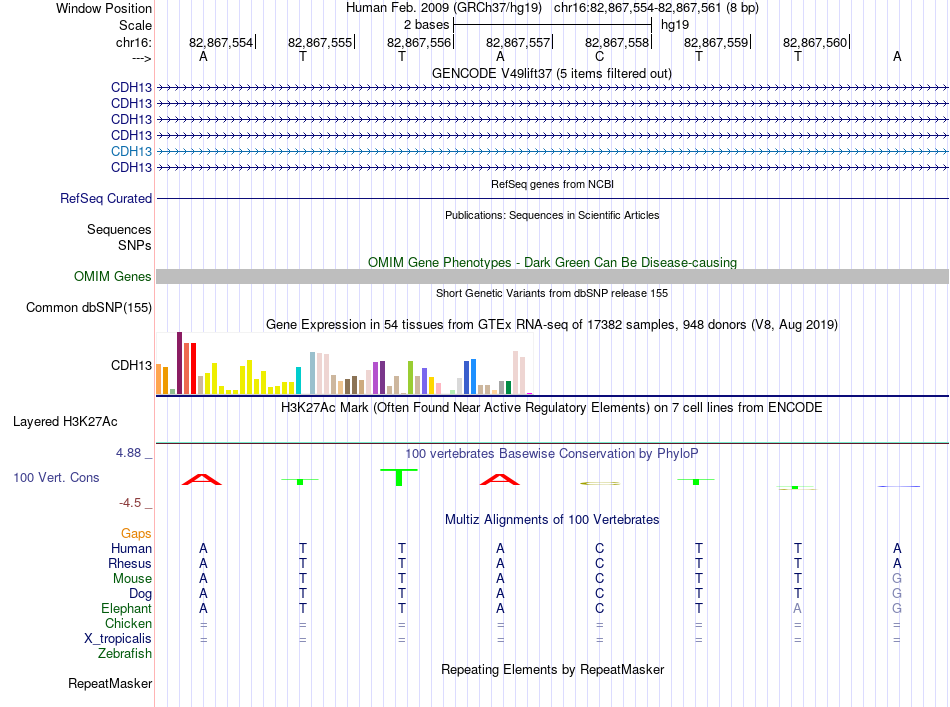
Task: Open the RefSeq Curated track label
Action: click(106, 199)
